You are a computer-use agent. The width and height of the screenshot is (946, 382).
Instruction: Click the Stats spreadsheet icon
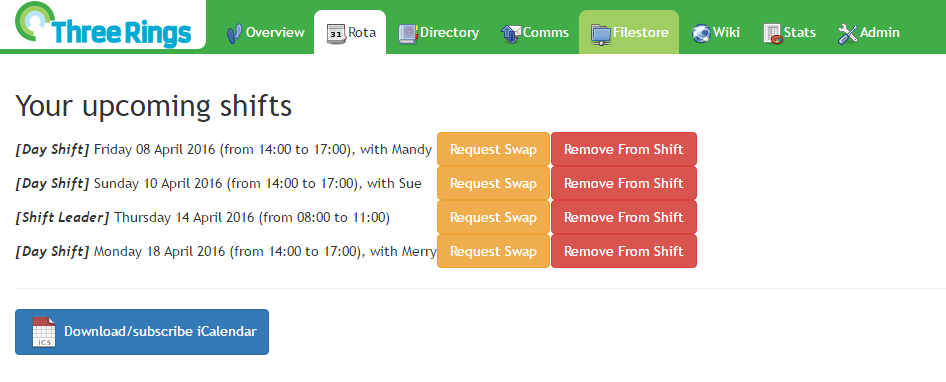pyautogui.click(x=773, y=33)
